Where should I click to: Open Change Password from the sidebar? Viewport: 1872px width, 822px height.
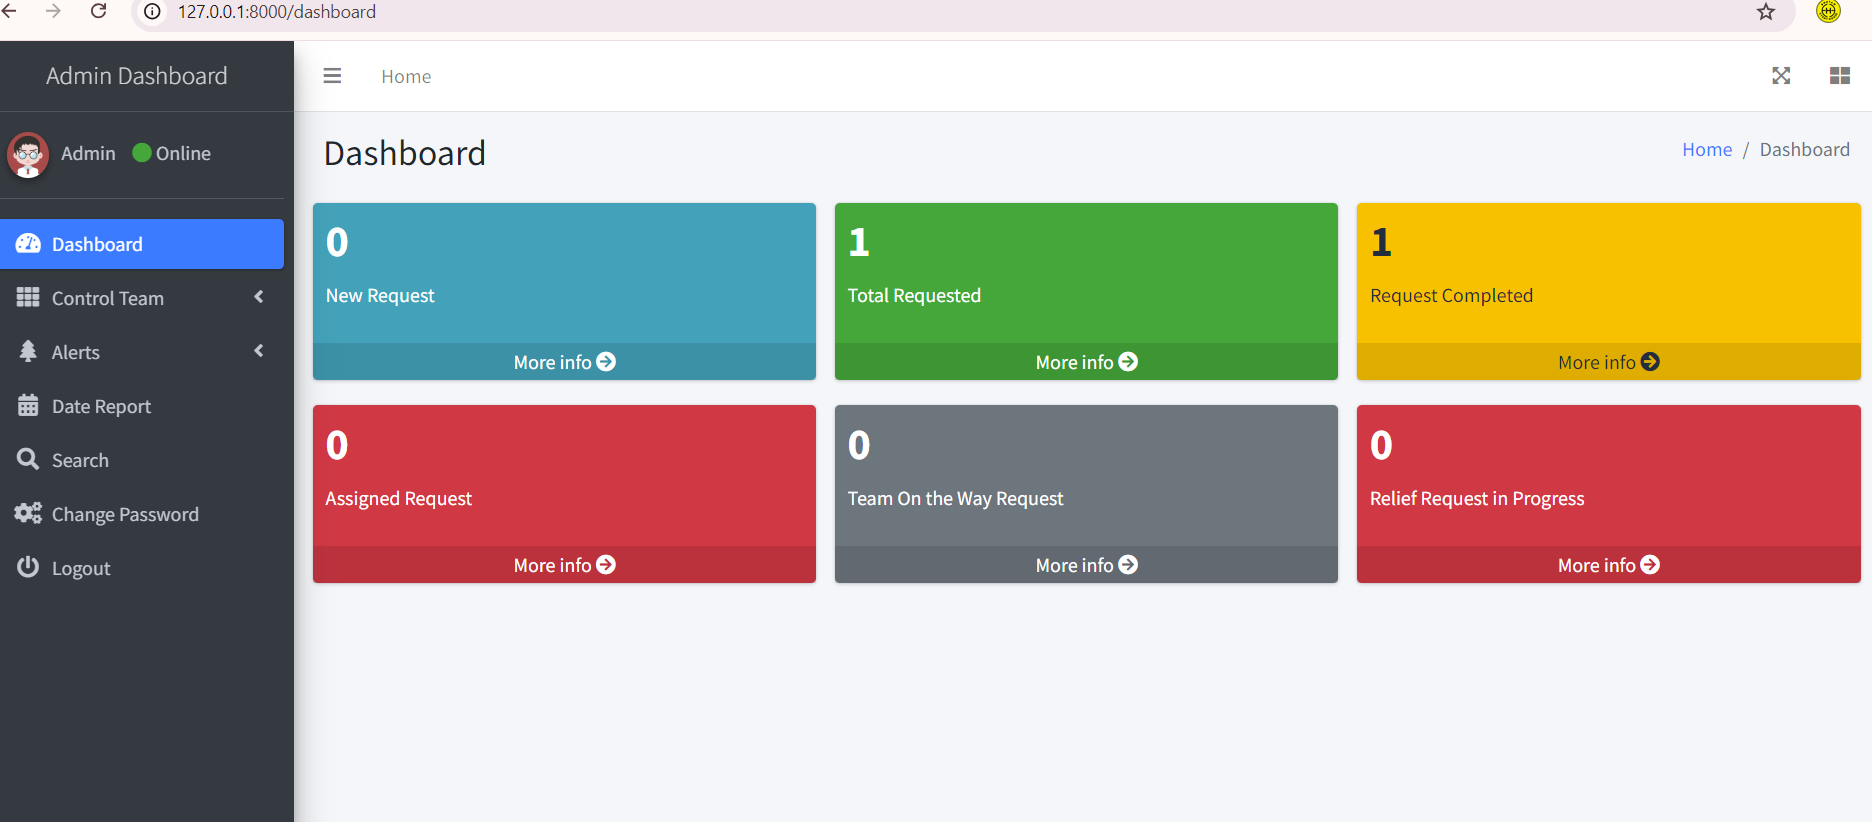[x=125, y=514]
